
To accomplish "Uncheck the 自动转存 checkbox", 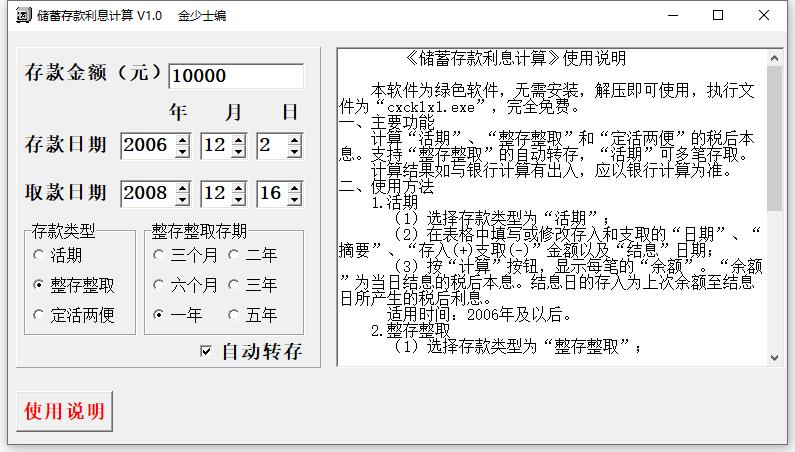I will 206,351.
